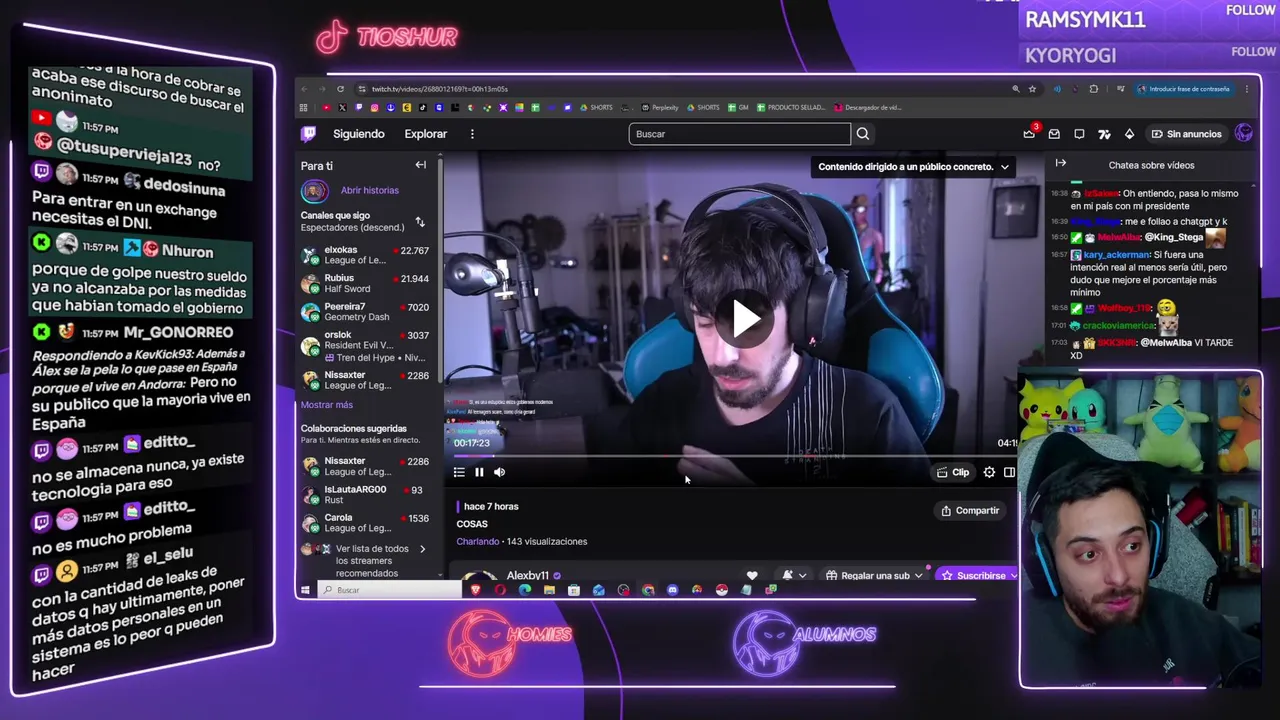The image size is (1280, 720).
Task: Open the Perplexity bookmark
Action: (660, 107)
